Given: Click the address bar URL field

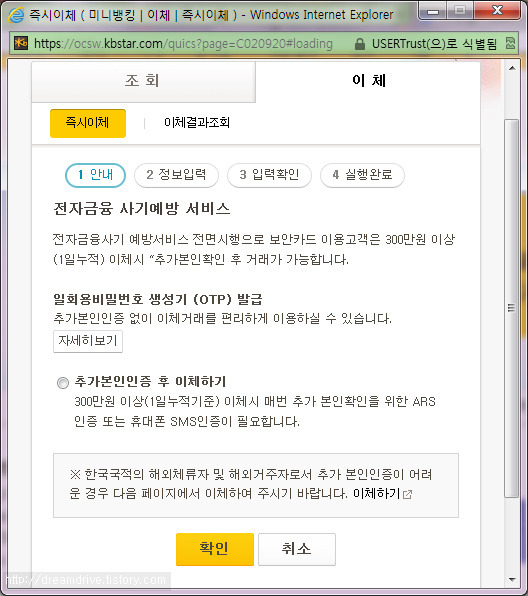Looking at the screenshot, I should coord(183,44).
